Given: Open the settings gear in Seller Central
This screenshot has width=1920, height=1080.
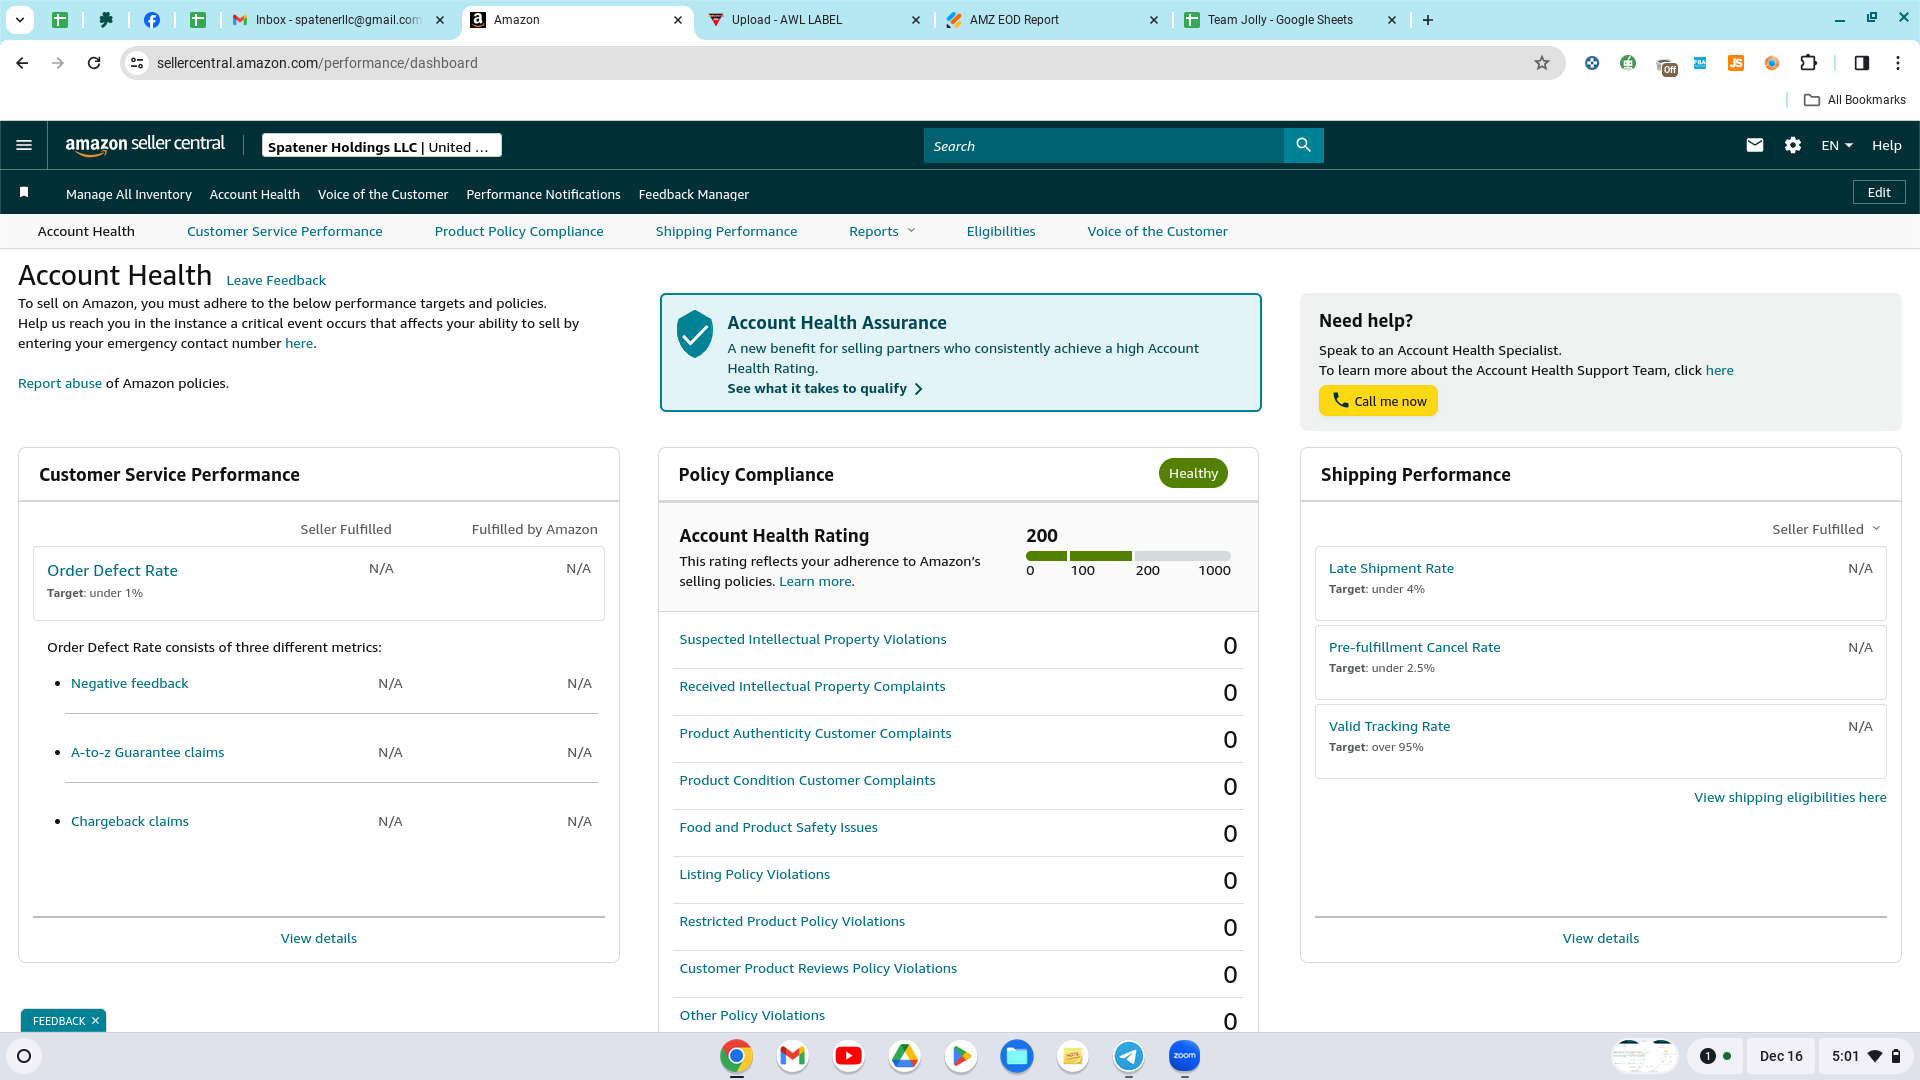Looking at the screenshot, I should pos(1792,145).
